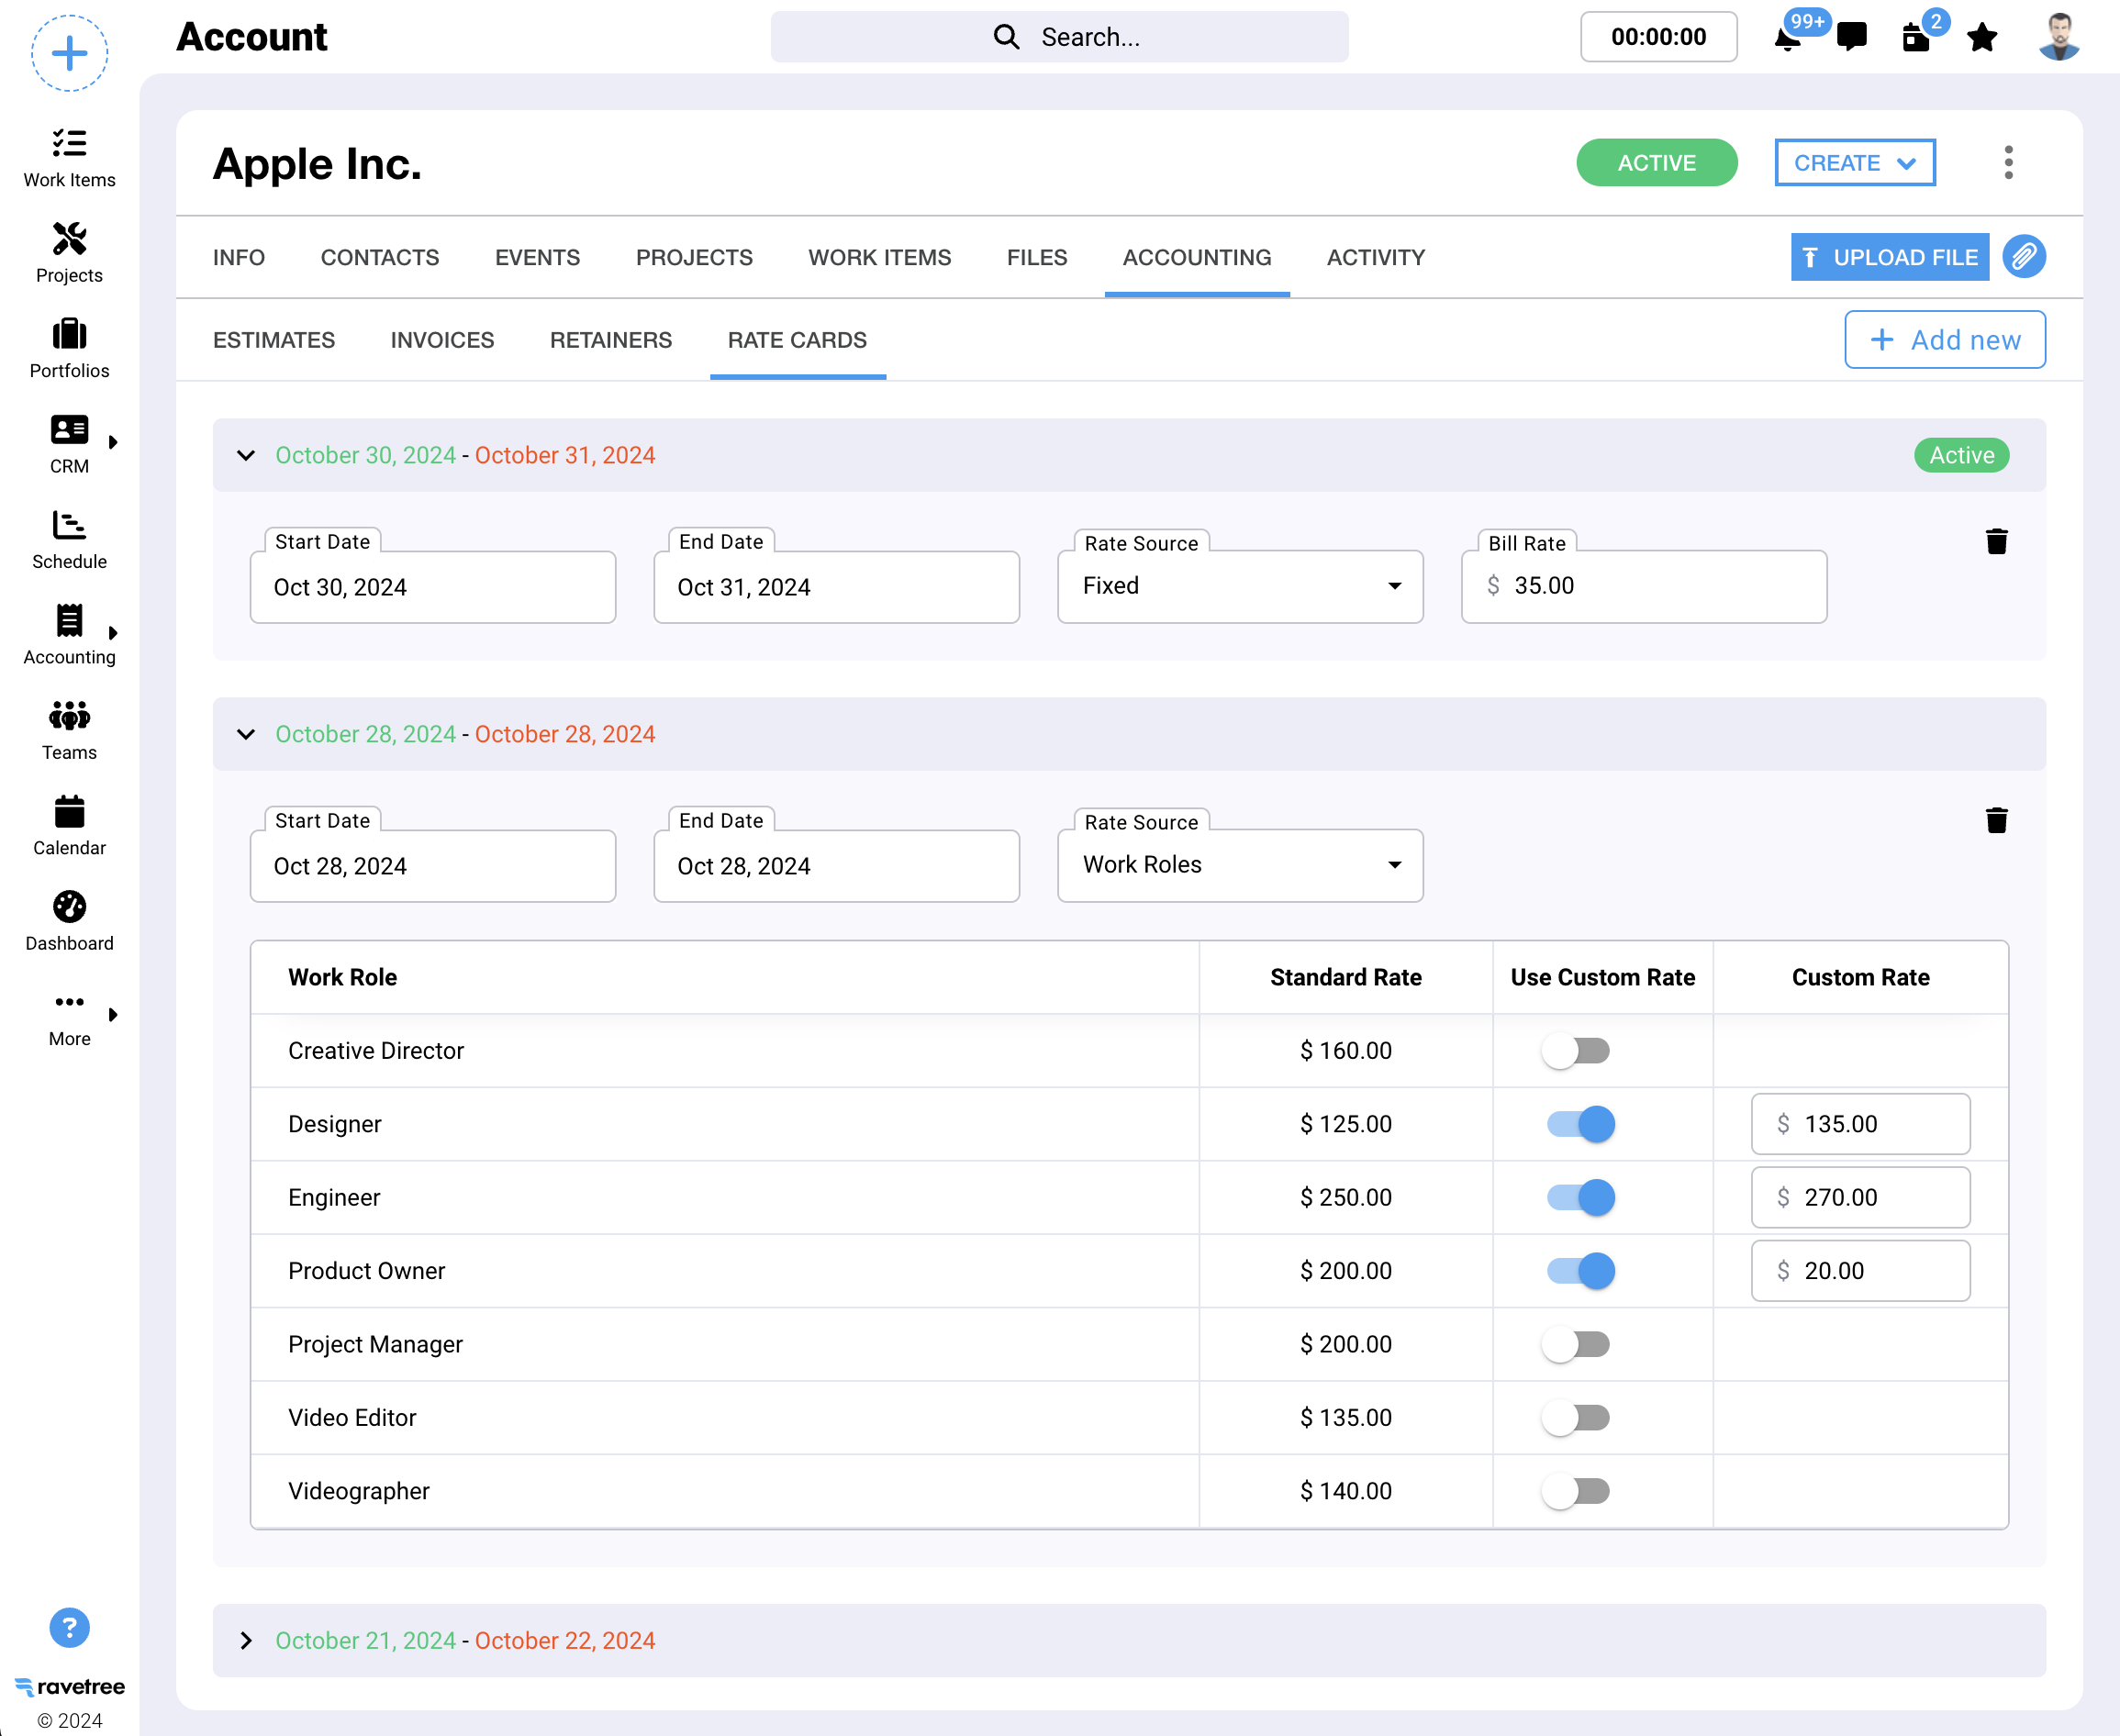Delete the October 30 rate card
This screenshot has width=2120, height=1736.
pos(1996,541)
